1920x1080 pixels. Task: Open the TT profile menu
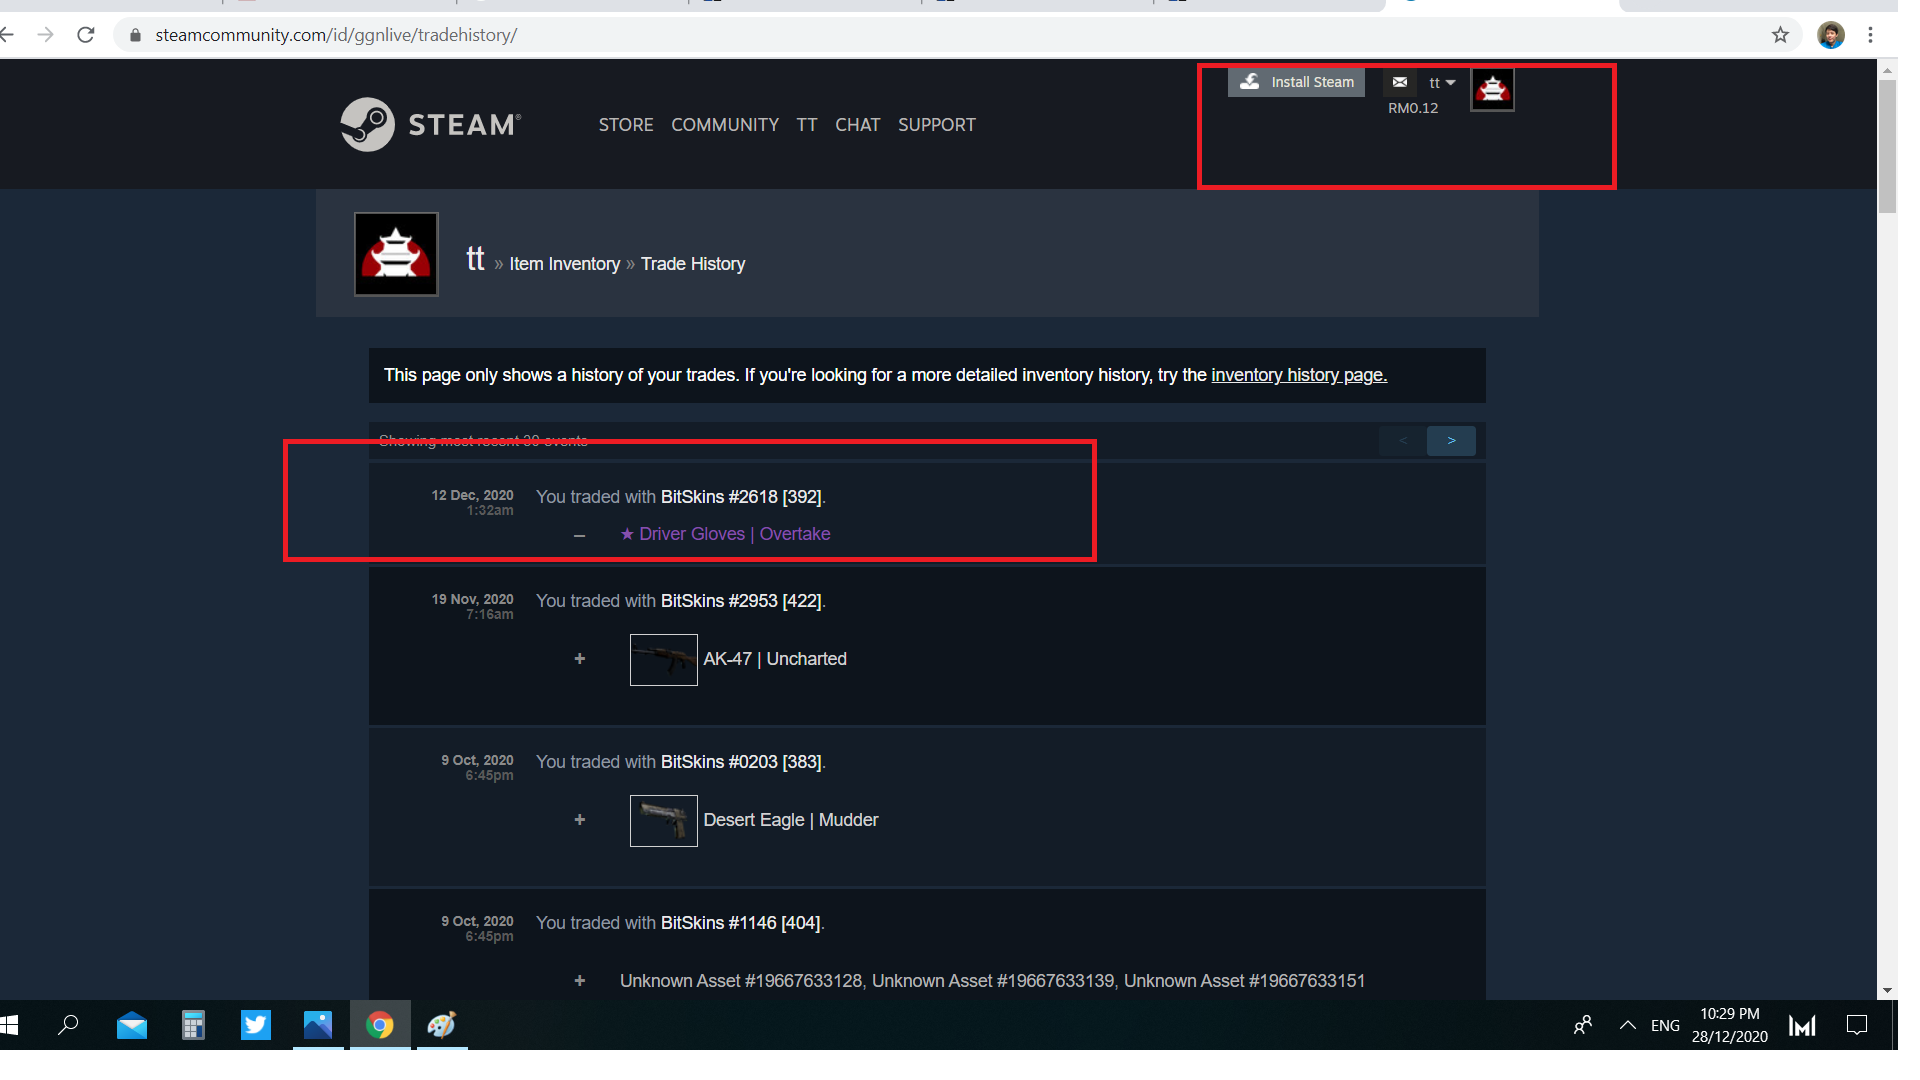click(807, 125)
